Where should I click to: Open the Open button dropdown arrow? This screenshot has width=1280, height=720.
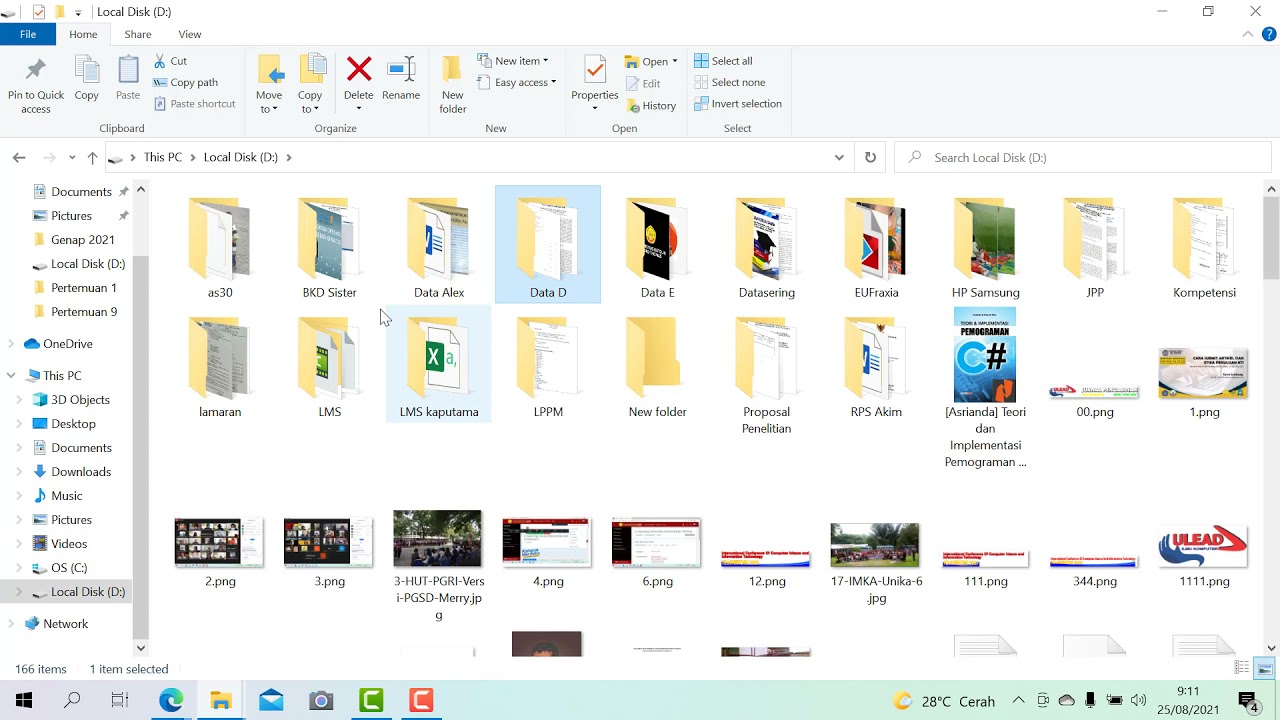(675, 62)
